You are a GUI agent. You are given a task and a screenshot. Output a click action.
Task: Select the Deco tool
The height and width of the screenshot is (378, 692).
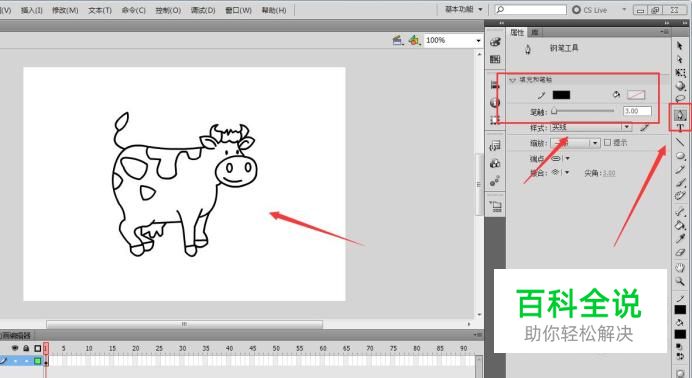coord(680,195)
